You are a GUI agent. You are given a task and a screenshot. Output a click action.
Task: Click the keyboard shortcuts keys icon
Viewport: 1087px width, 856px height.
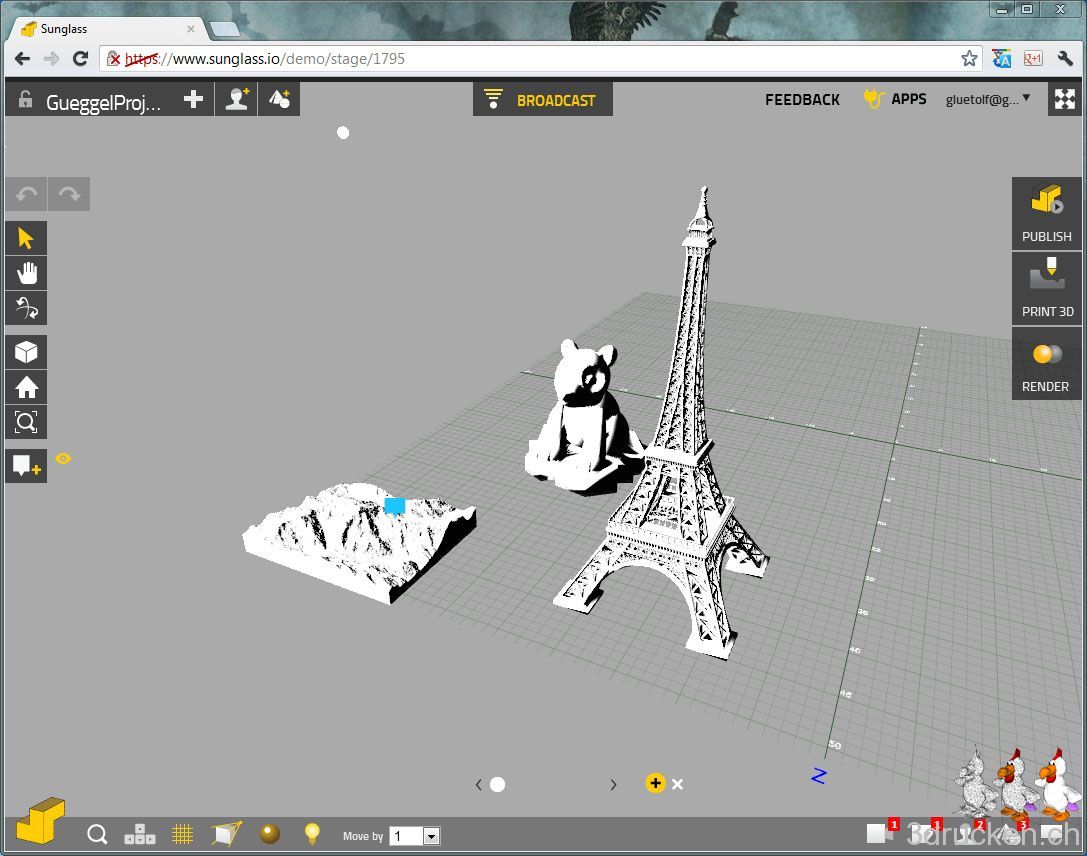139,835
